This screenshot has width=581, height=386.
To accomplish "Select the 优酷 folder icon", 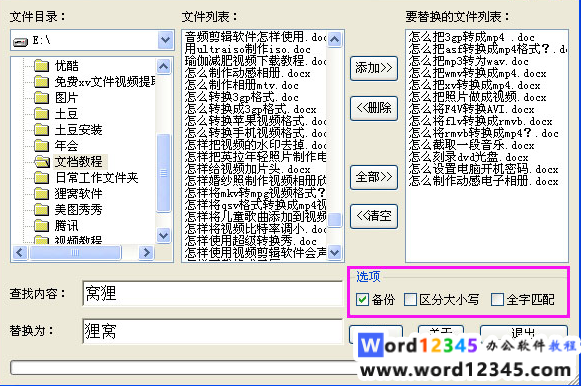I will click(x=42, y=66).
